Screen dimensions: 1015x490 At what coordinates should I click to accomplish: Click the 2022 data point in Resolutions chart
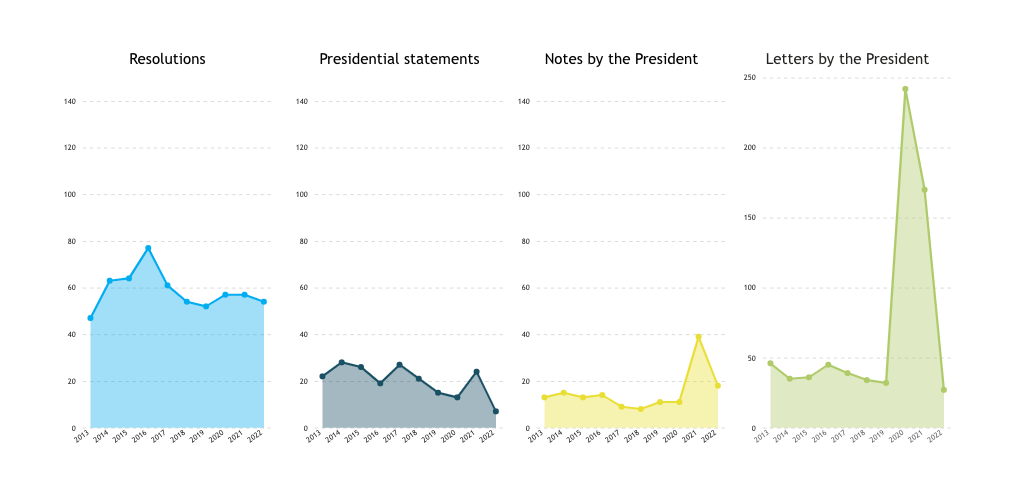(264, 302)
